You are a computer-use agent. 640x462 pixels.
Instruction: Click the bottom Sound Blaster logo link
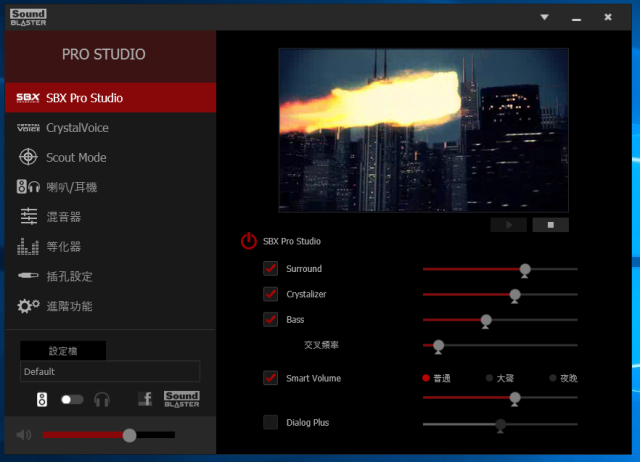pos(182,399)
